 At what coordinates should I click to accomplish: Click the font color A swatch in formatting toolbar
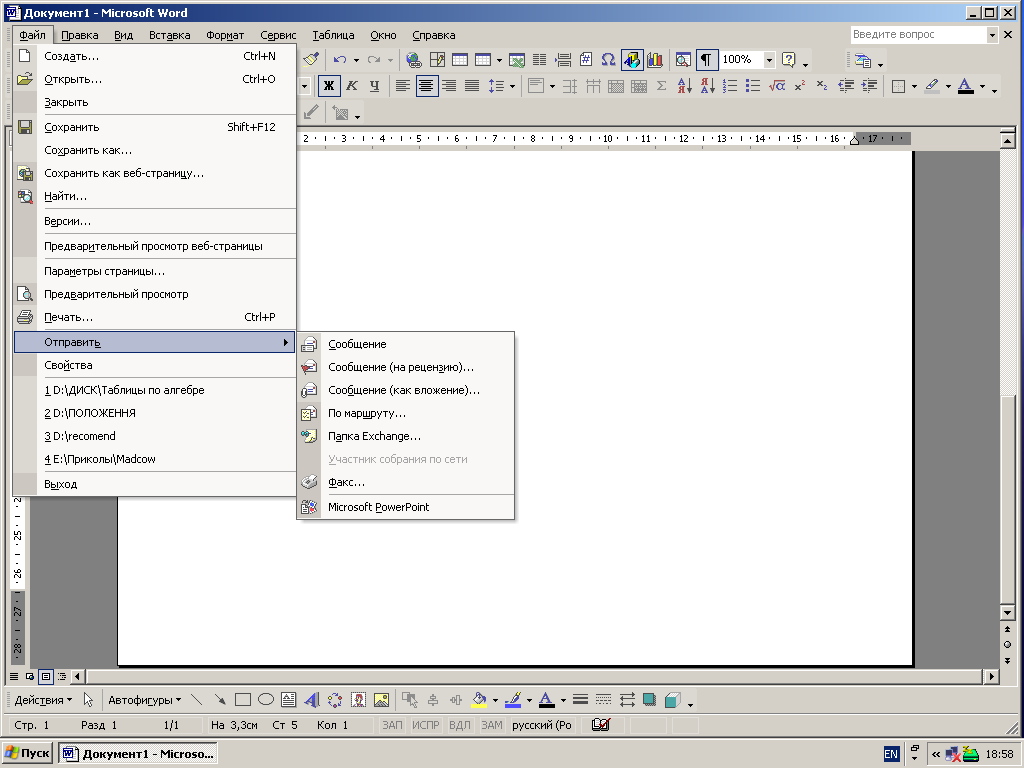pyautogui.click(x=966, y=86)
